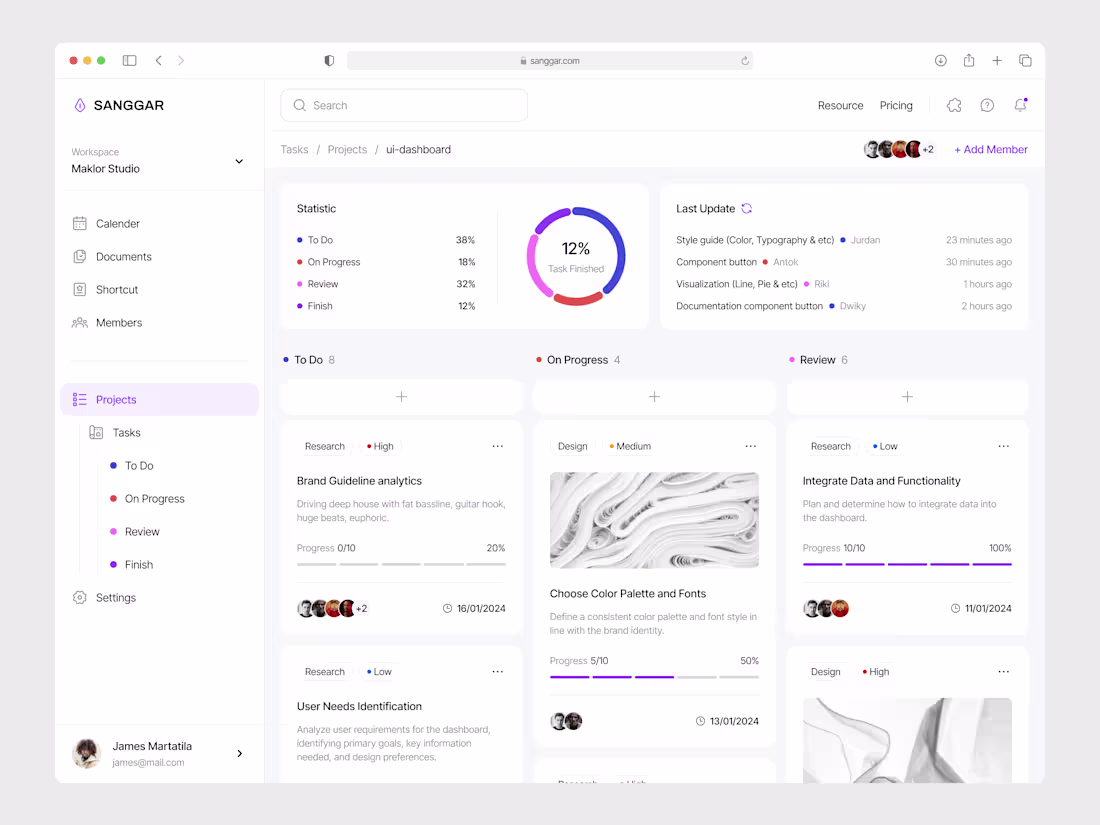
Task: Click the Medium priority tag
Action: (x=630, y=446)
